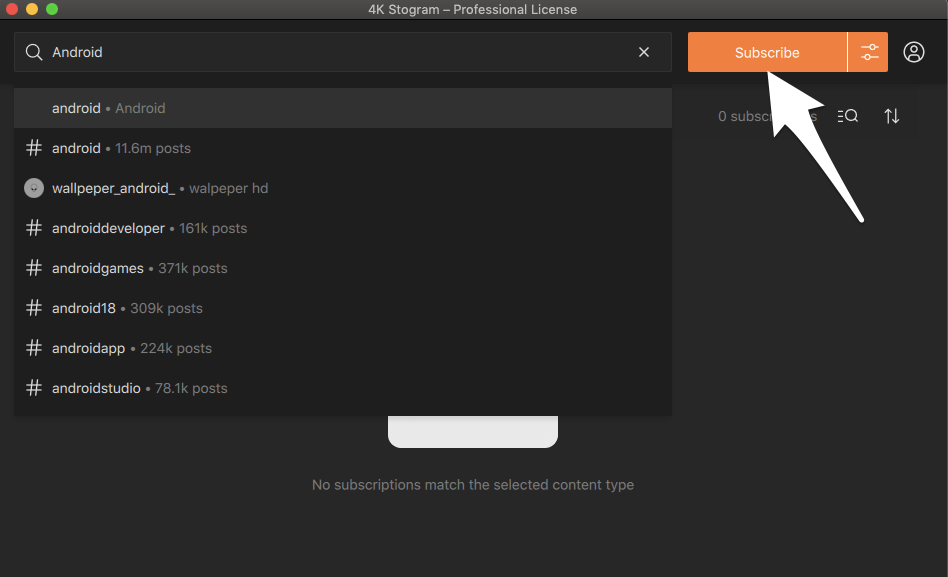Viewport: 948px width, 577px height.
Task: Click the magnifying glass search icon
Action: 34,52
